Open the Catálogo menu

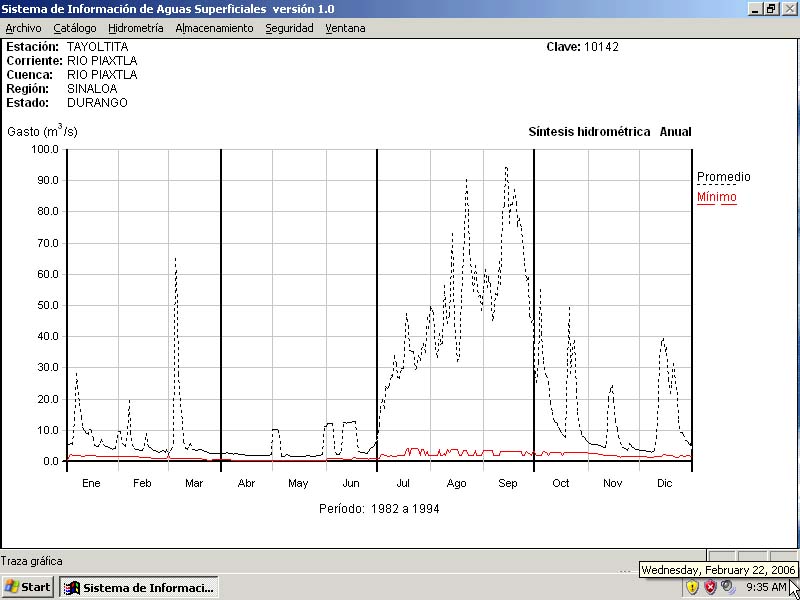75,28
